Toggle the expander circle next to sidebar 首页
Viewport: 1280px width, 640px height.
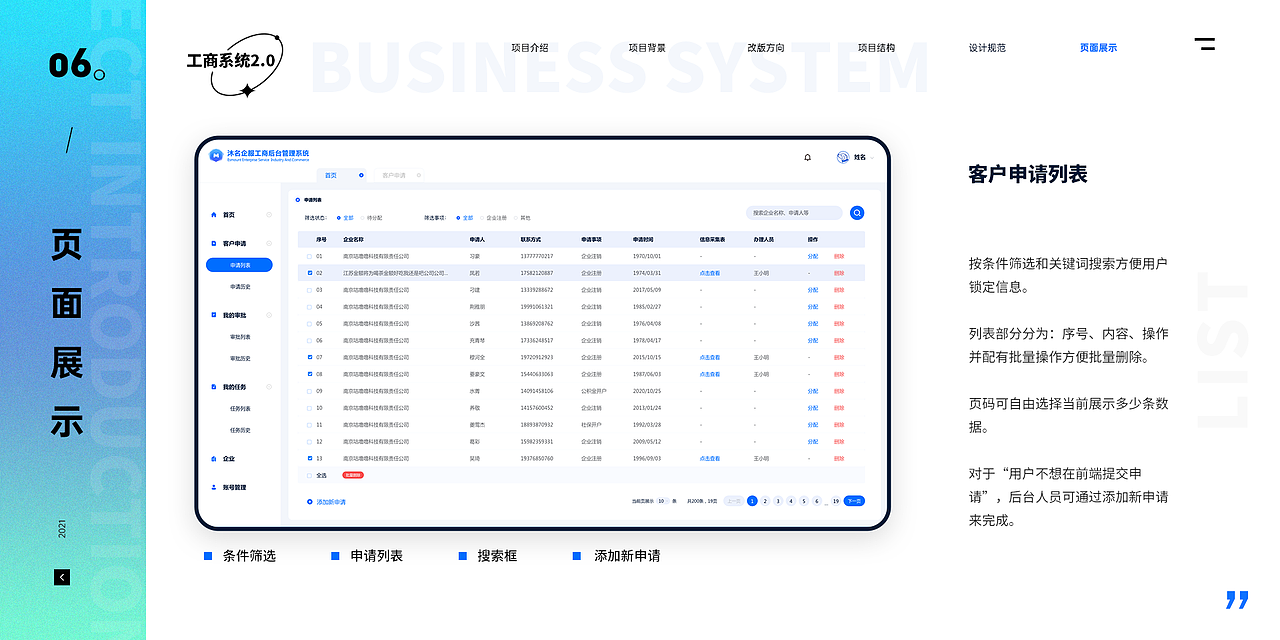pyautogui.click(x=269, y=215)
